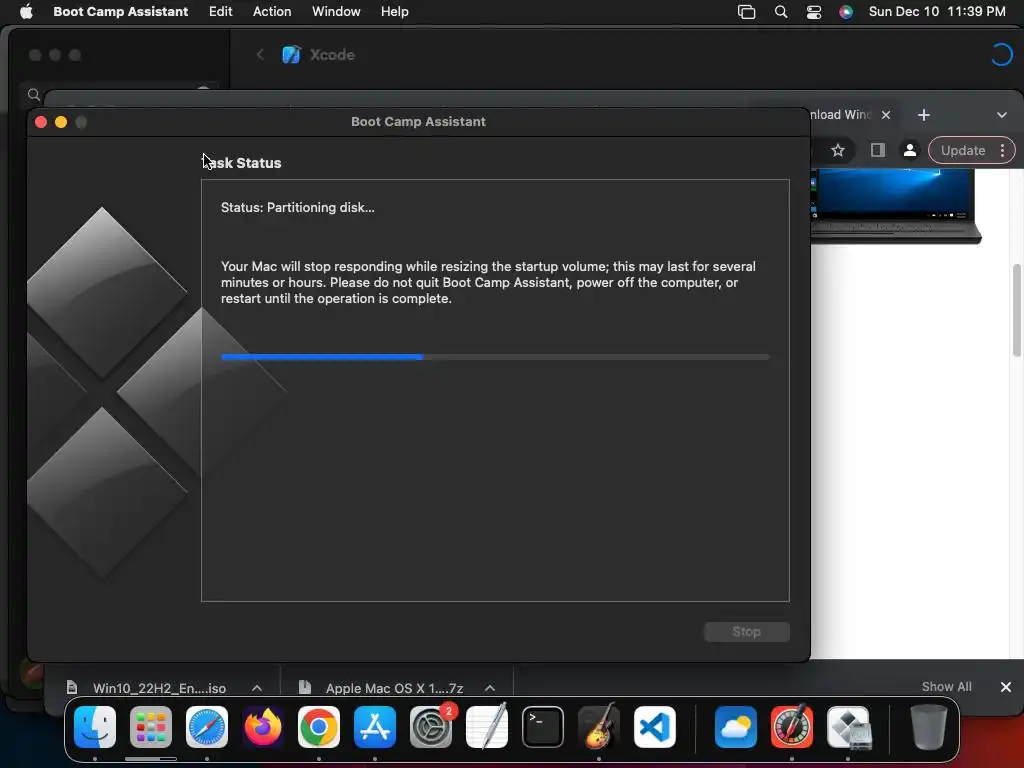This screenshot has height=768, width=1024.
Task: Close the Chrome downloads bar
Action: (x=1006, y=687)
